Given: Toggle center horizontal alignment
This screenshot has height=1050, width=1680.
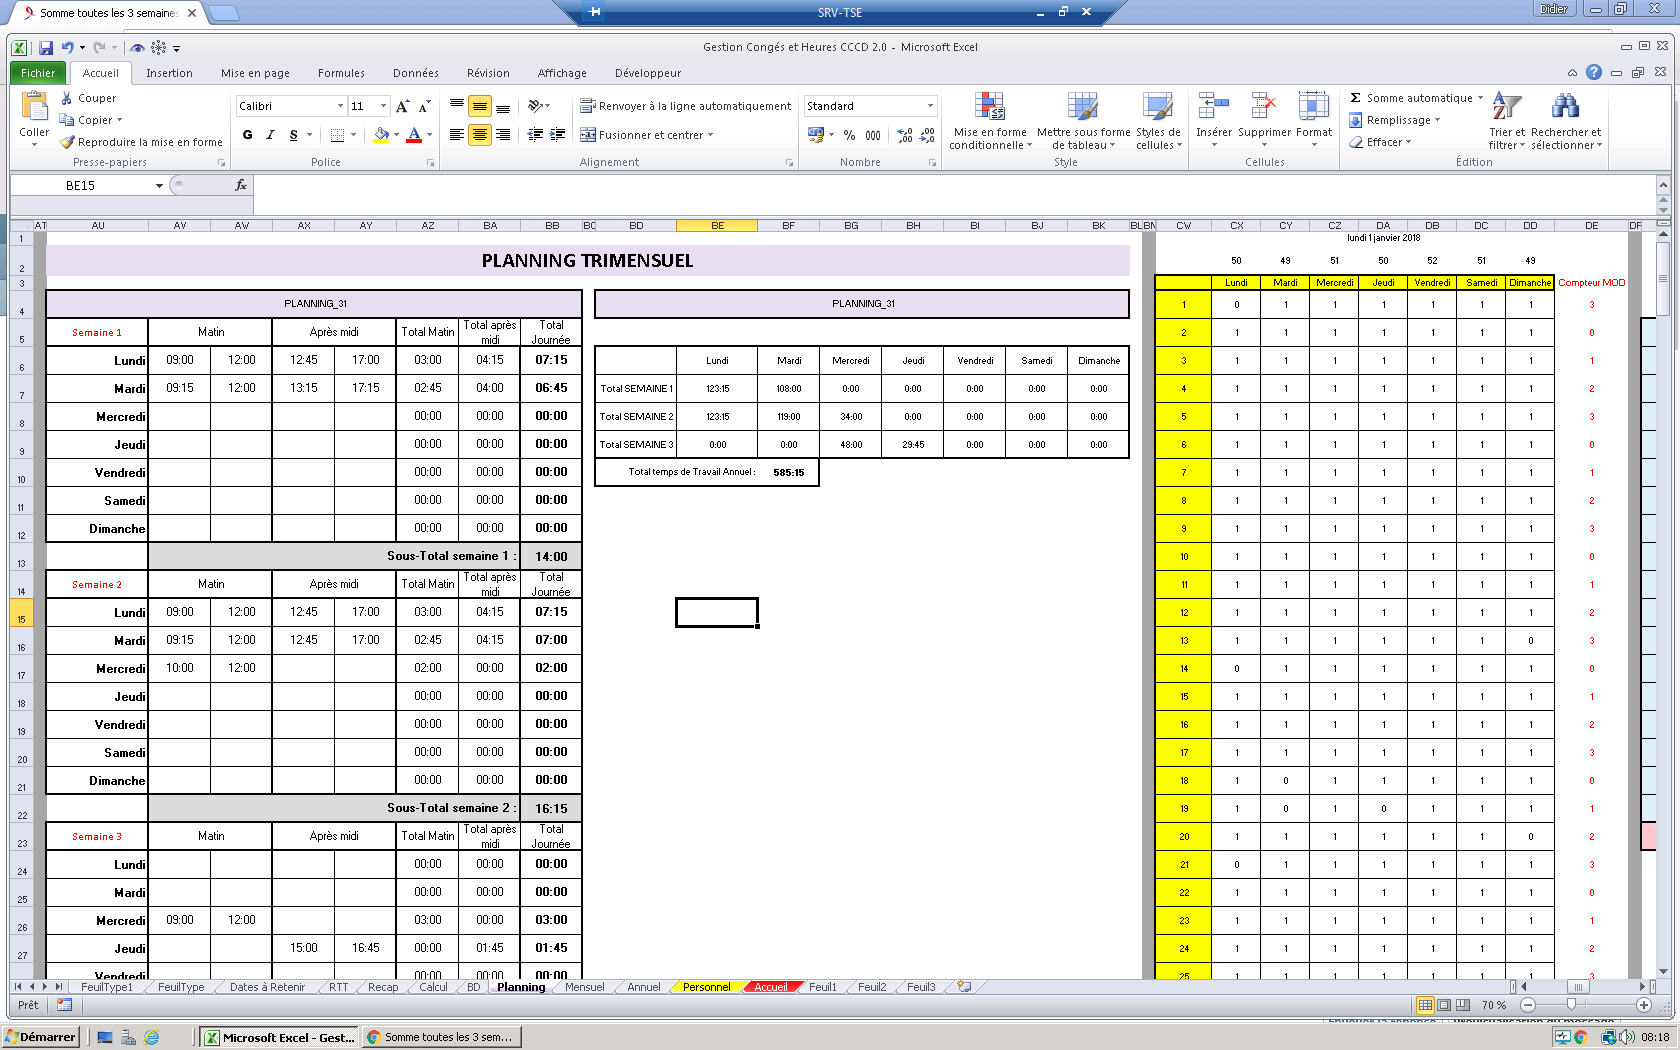Looking at the screenshot, I should (480, 135).
